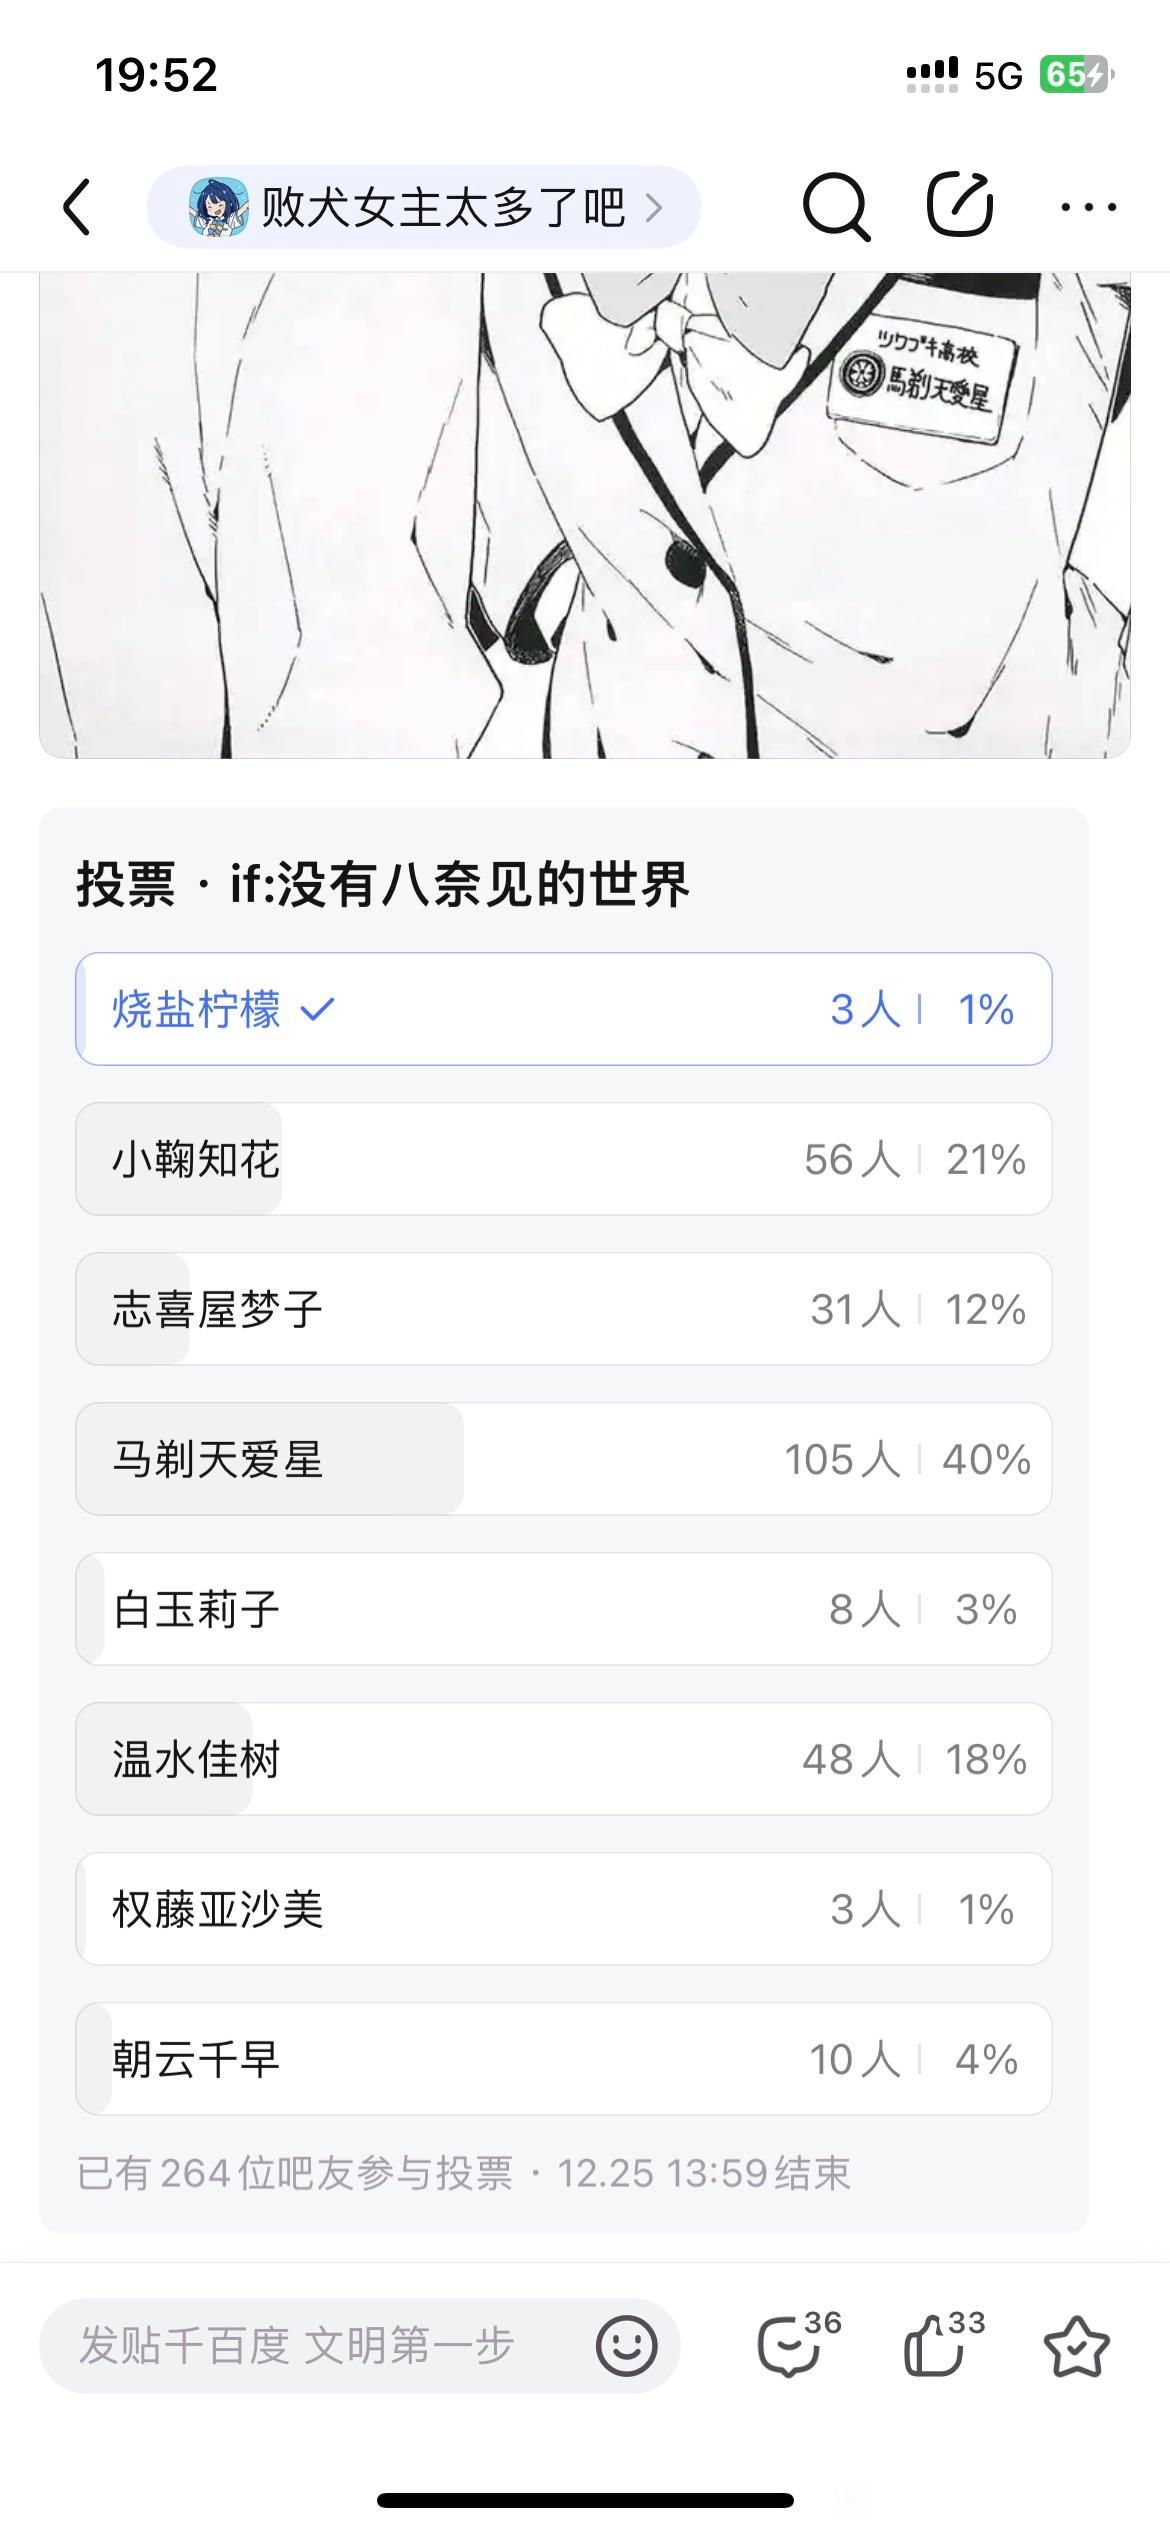Choose the 志喜屋梦子 poll option
This screenshot has height=2532, width=1170.
point(564,1309)
